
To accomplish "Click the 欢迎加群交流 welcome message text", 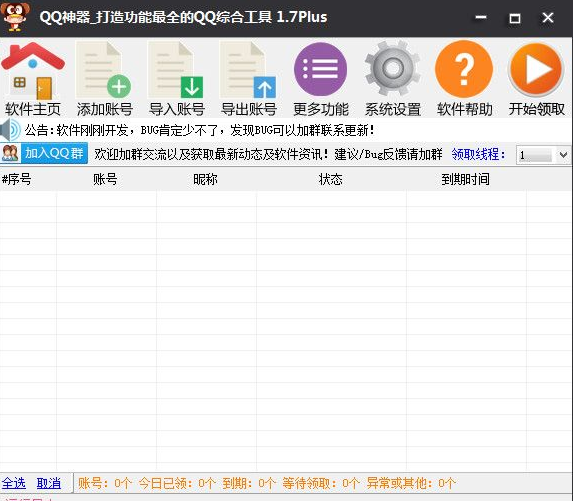I will pyautogui.click(x=268, y=154).
